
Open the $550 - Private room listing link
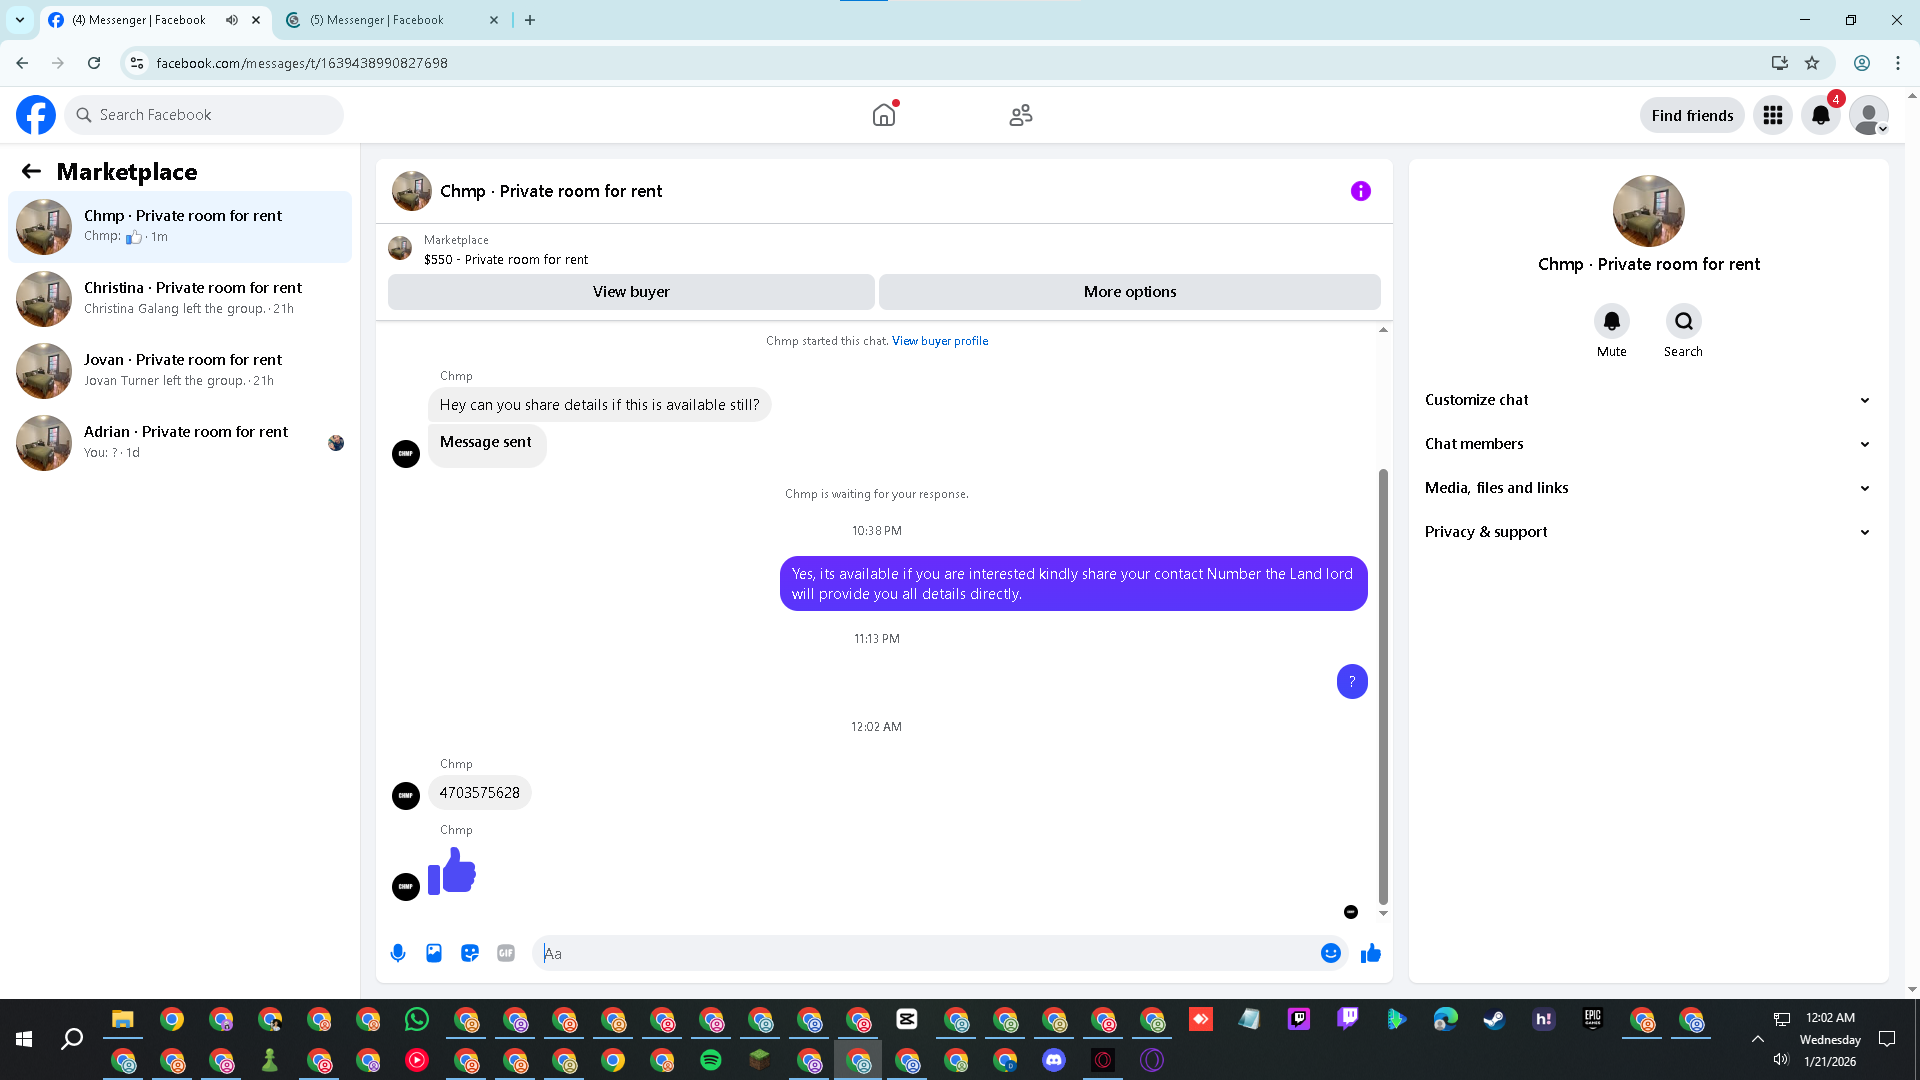(x=505, y=259)
